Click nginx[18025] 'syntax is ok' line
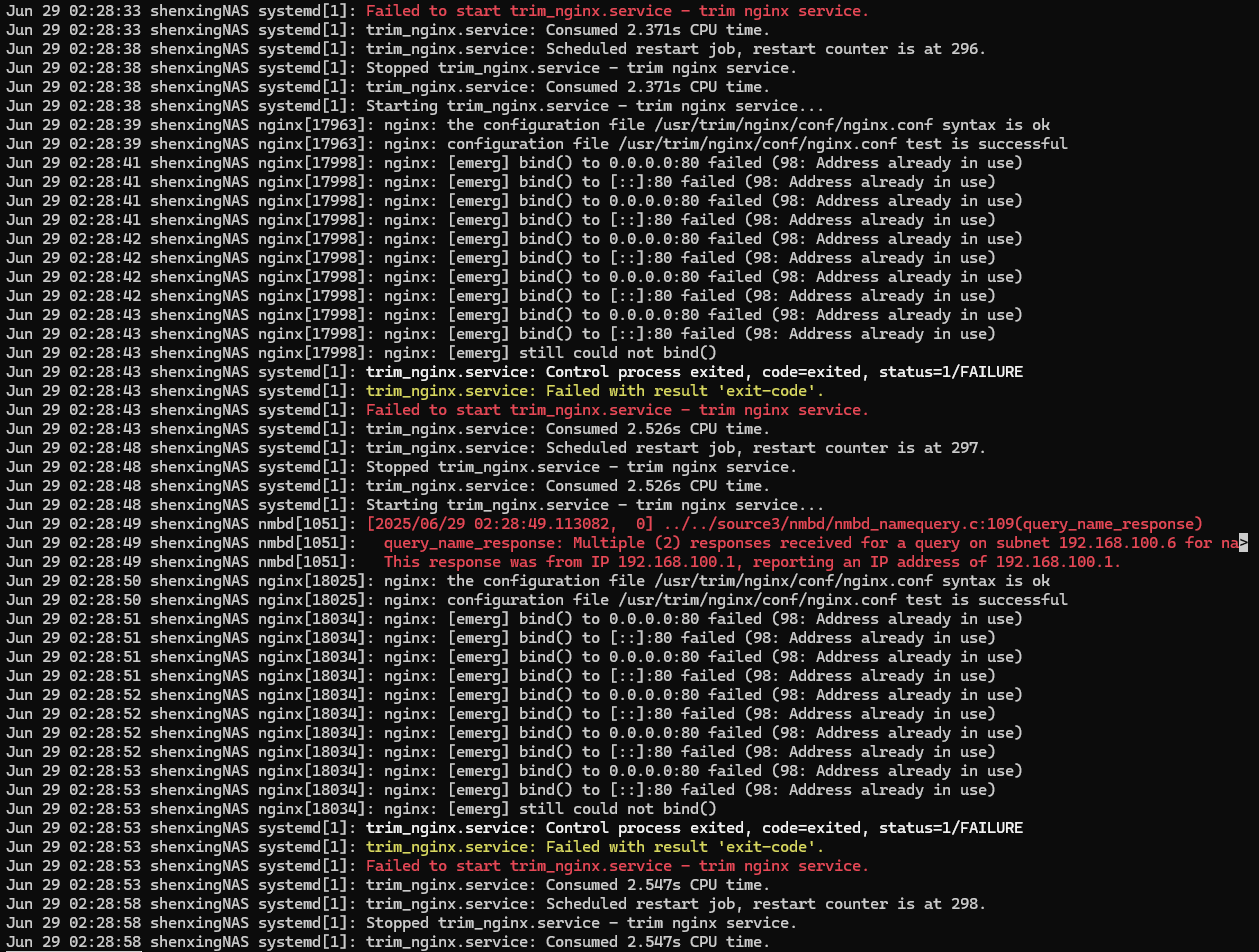Viewport: 1259px width, 952px height. (528, 581)
